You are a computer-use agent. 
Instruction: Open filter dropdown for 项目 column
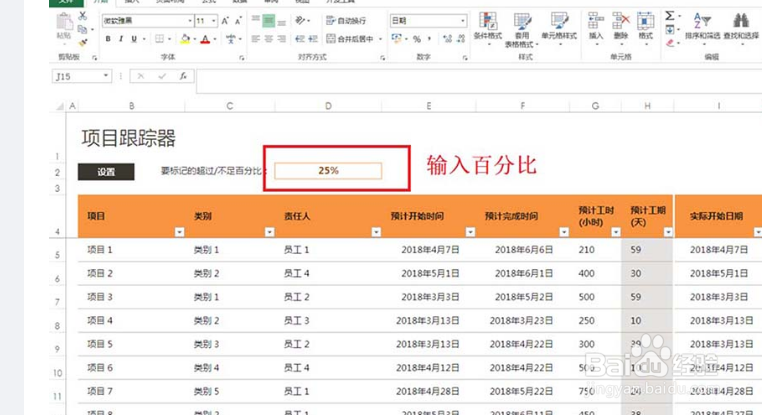point(179,232)
